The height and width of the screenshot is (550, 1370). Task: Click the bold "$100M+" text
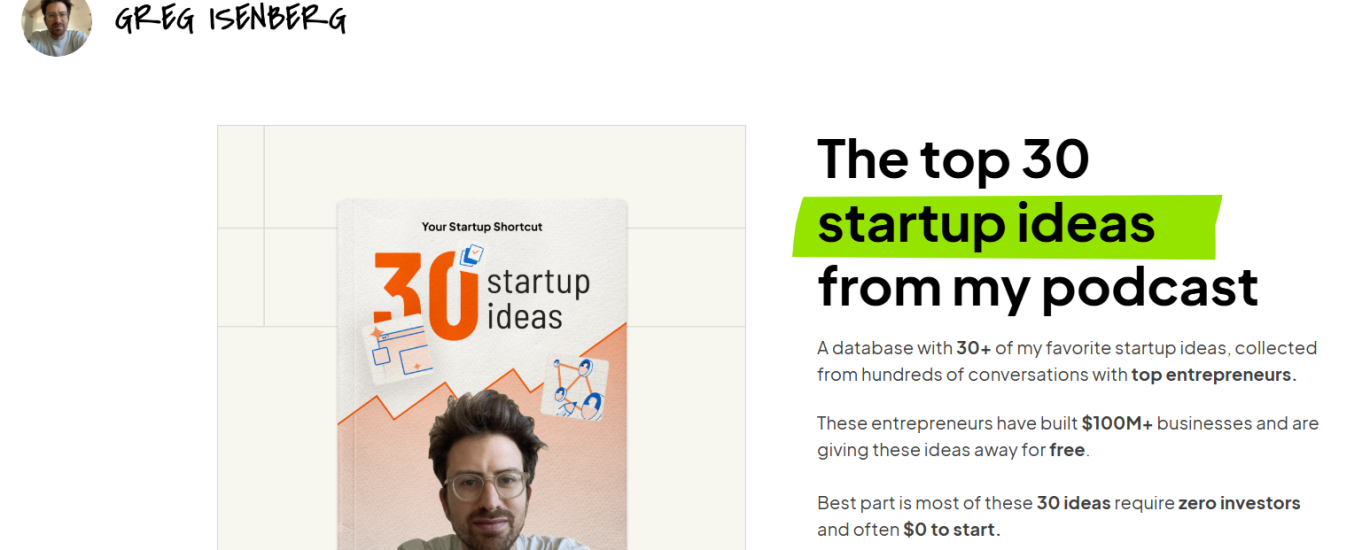click(1117, 423)
